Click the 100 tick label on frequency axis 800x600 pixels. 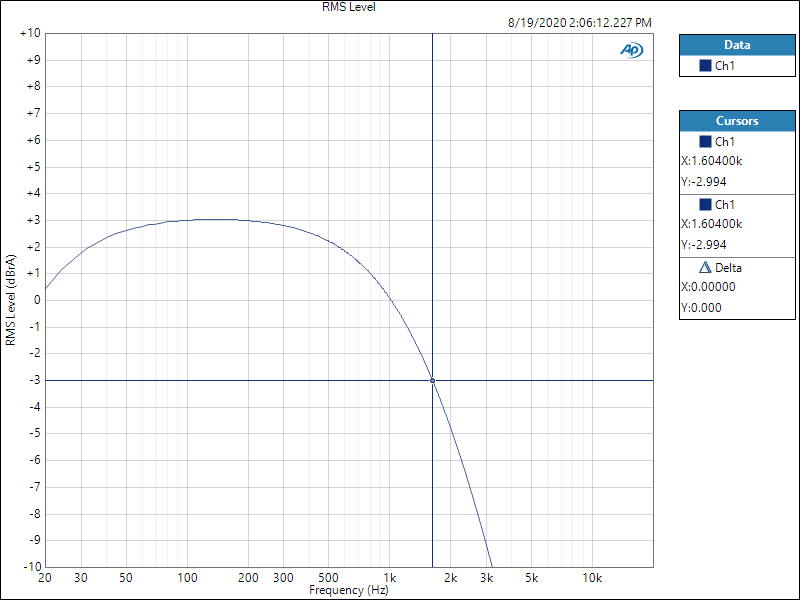point(187,578)
